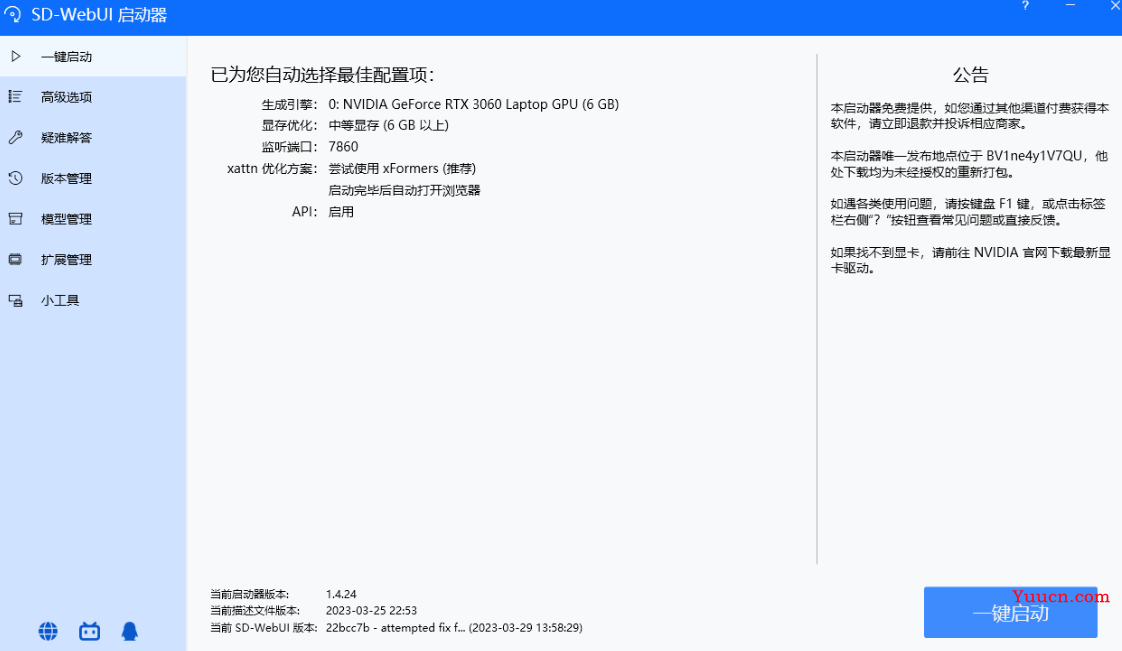The width and height of the screenshot is (1122, 651).
Task: Click the large blue 一键启动 launch button
Action: 1010,612
